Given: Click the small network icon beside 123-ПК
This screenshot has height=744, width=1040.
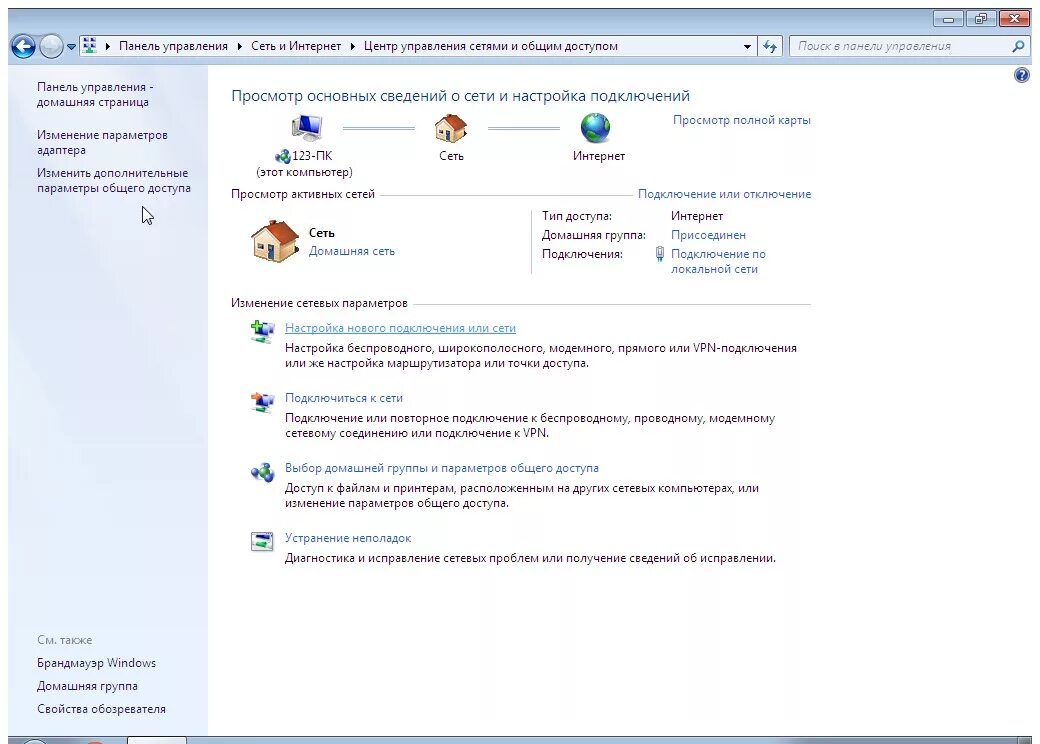Looking at the screenshot, I should click(283, 156).
